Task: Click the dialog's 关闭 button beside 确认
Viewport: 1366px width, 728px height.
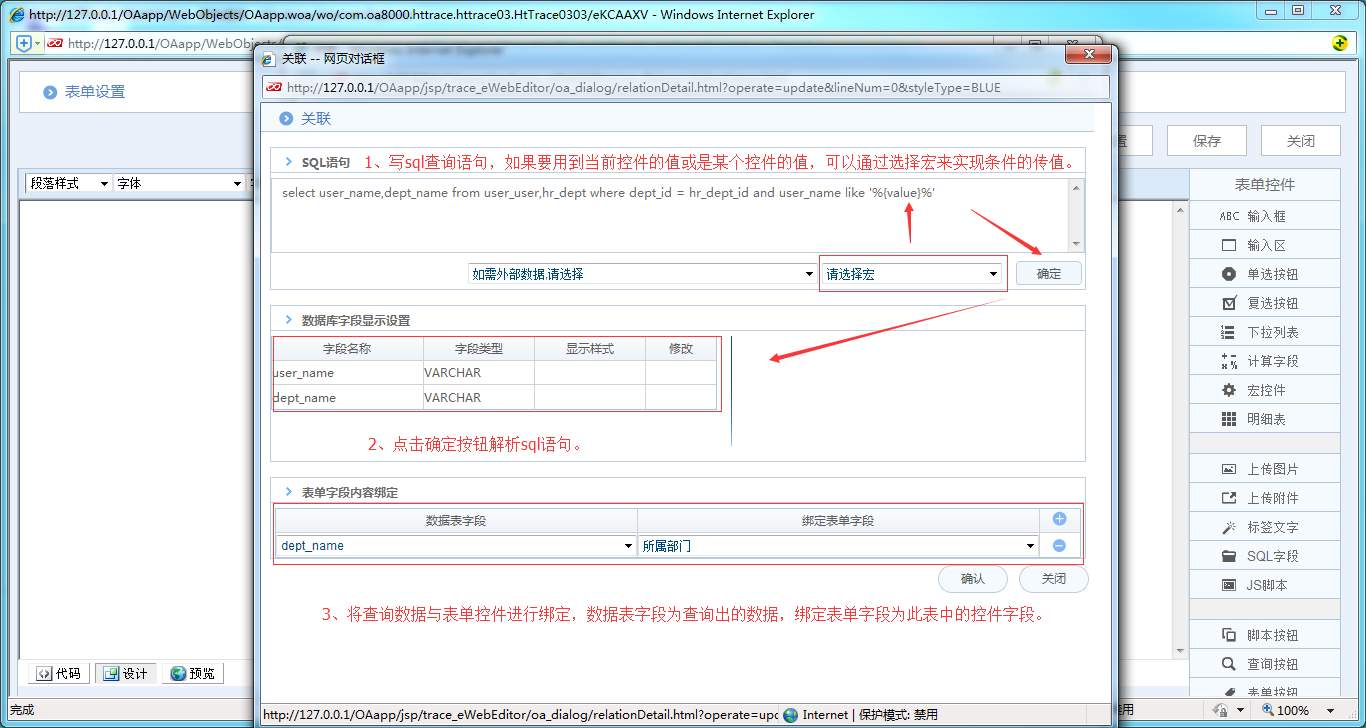Action: coord(1053,579)
